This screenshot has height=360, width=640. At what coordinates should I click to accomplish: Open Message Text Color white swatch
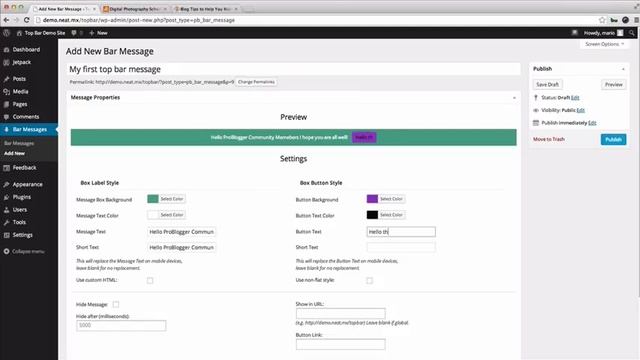[153, 215]
